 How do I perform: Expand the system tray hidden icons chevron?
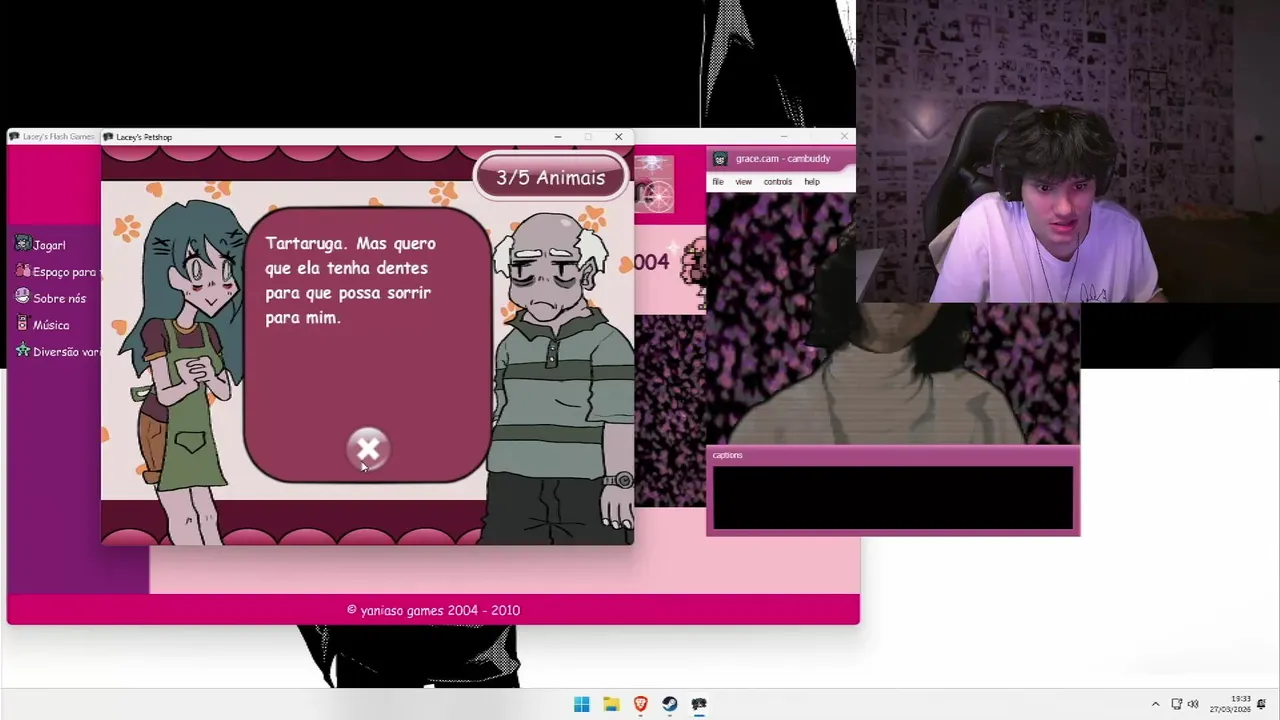pos(1155,704)
